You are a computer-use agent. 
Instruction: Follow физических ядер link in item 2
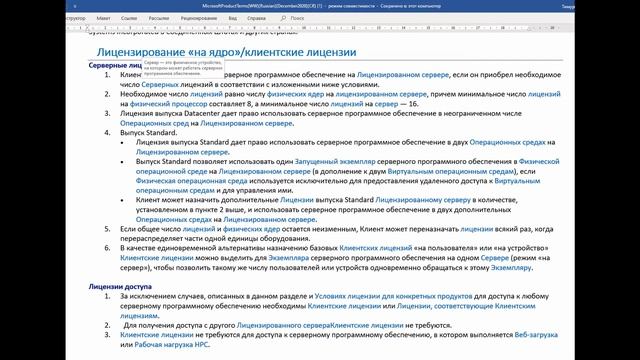click(295, 94)
